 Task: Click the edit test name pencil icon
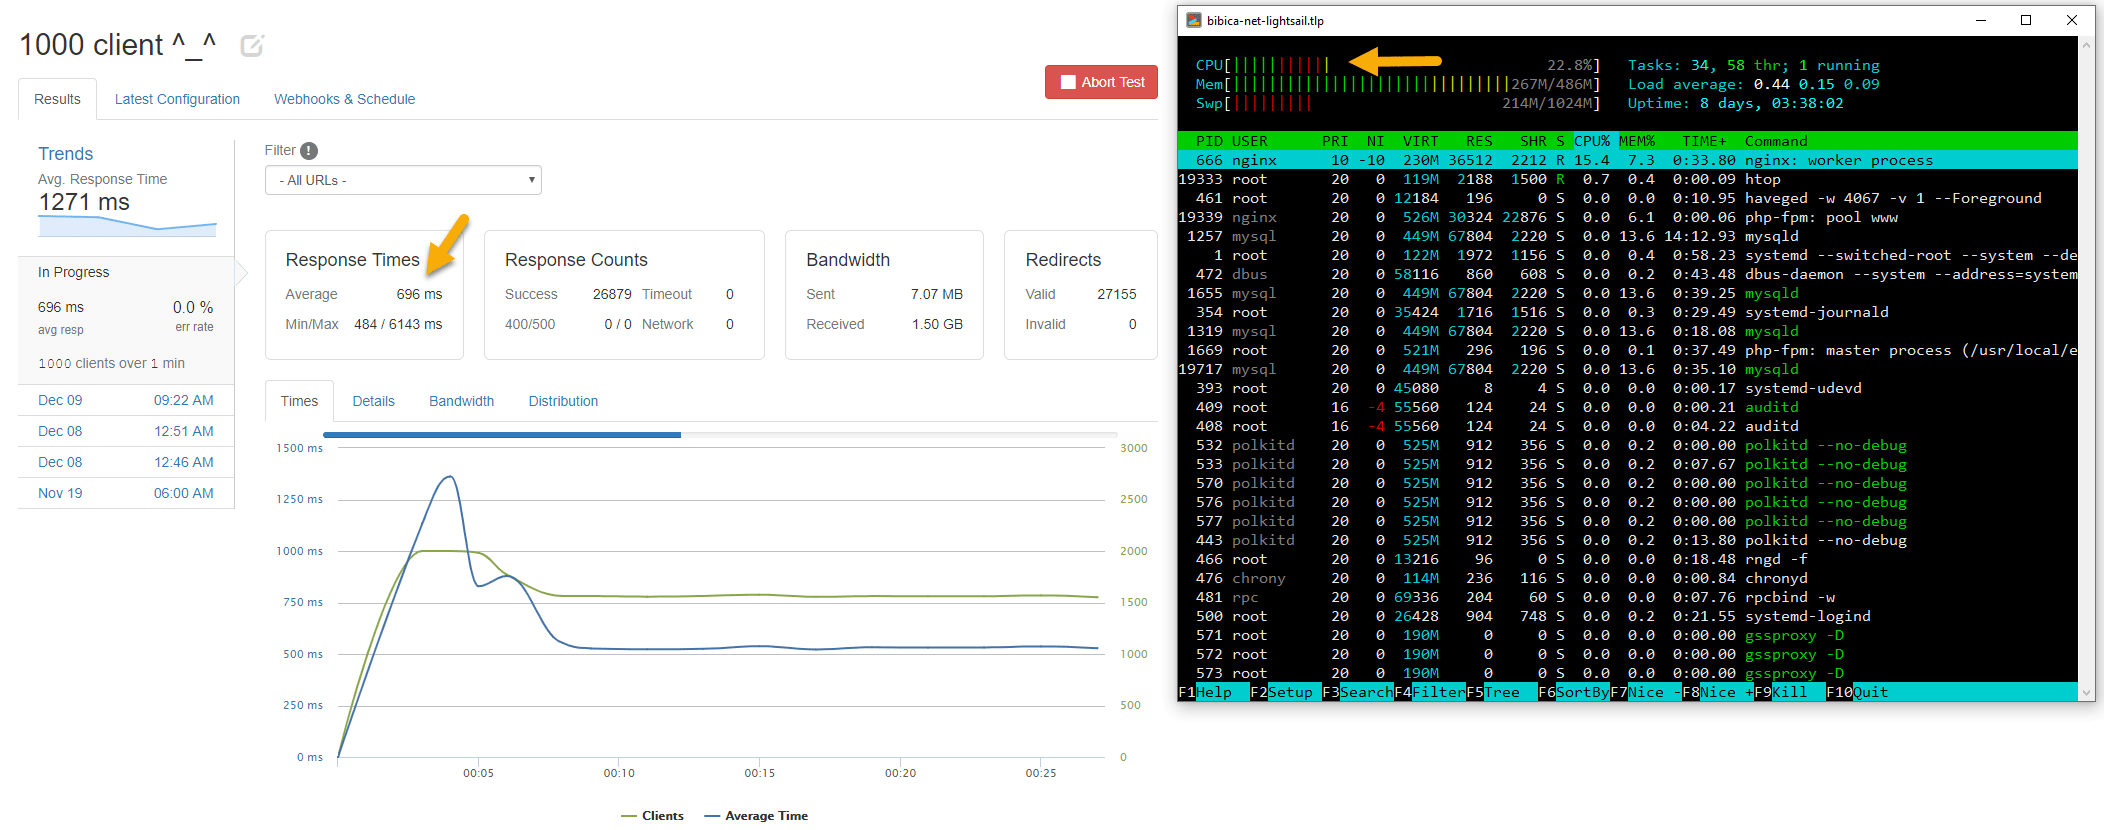click(252, 45)
